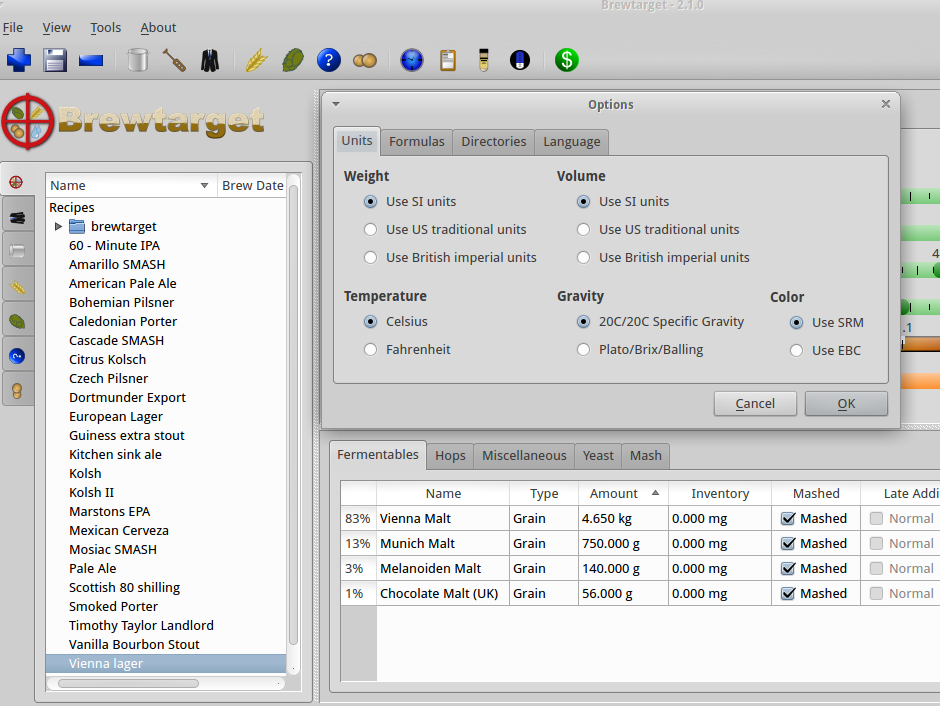This screenshot has height=706, width=940.
Task: Choose Plato/Brix/Balling gravity option
Action: 583,349
